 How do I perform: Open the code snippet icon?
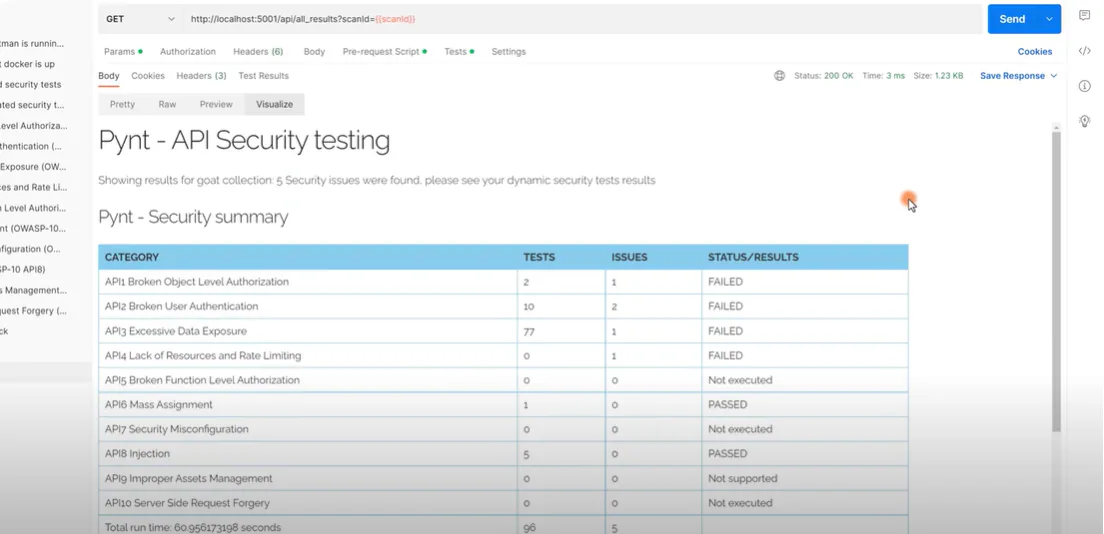pos(1084,51)
